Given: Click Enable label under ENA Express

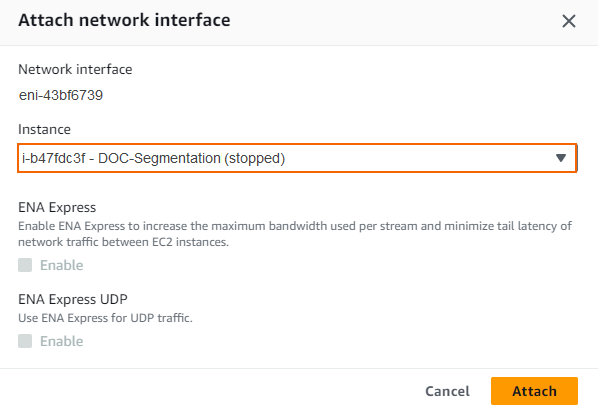Looking at the screenshot, I should click(x=61, y=265).
